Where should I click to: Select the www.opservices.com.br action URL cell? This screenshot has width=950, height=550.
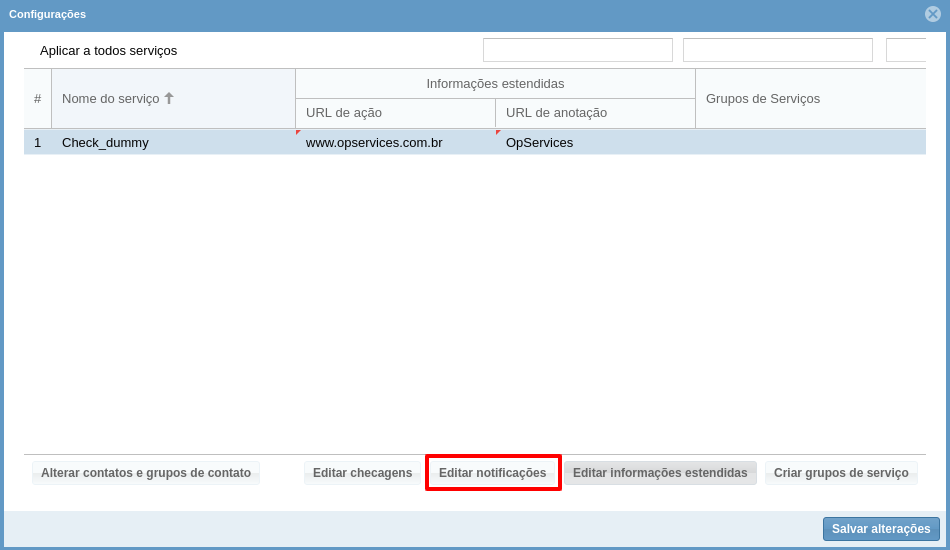pos(394,142)
